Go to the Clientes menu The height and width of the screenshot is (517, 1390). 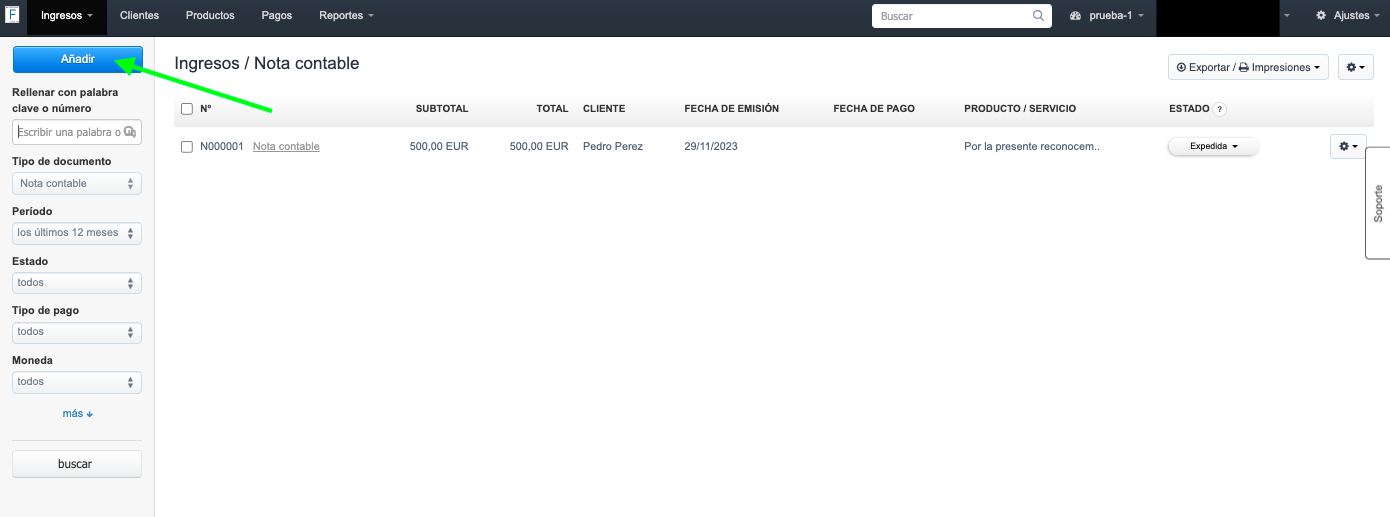[139, 16]
